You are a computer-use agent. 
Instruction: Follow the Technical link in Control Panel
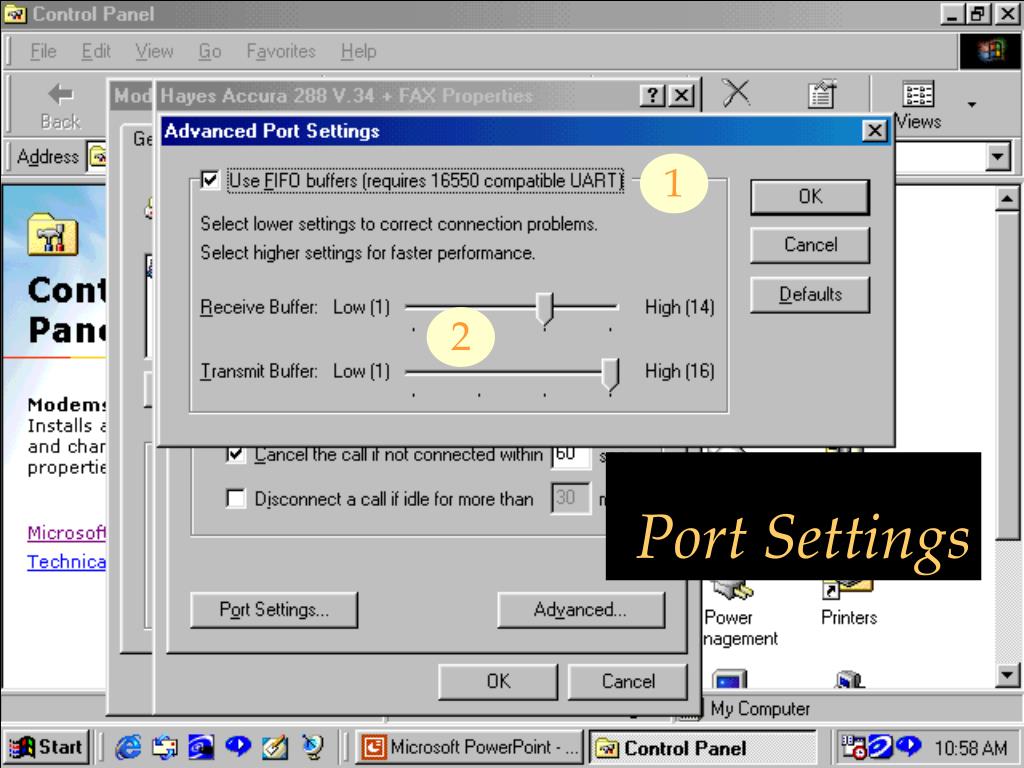tap(66, 562)
